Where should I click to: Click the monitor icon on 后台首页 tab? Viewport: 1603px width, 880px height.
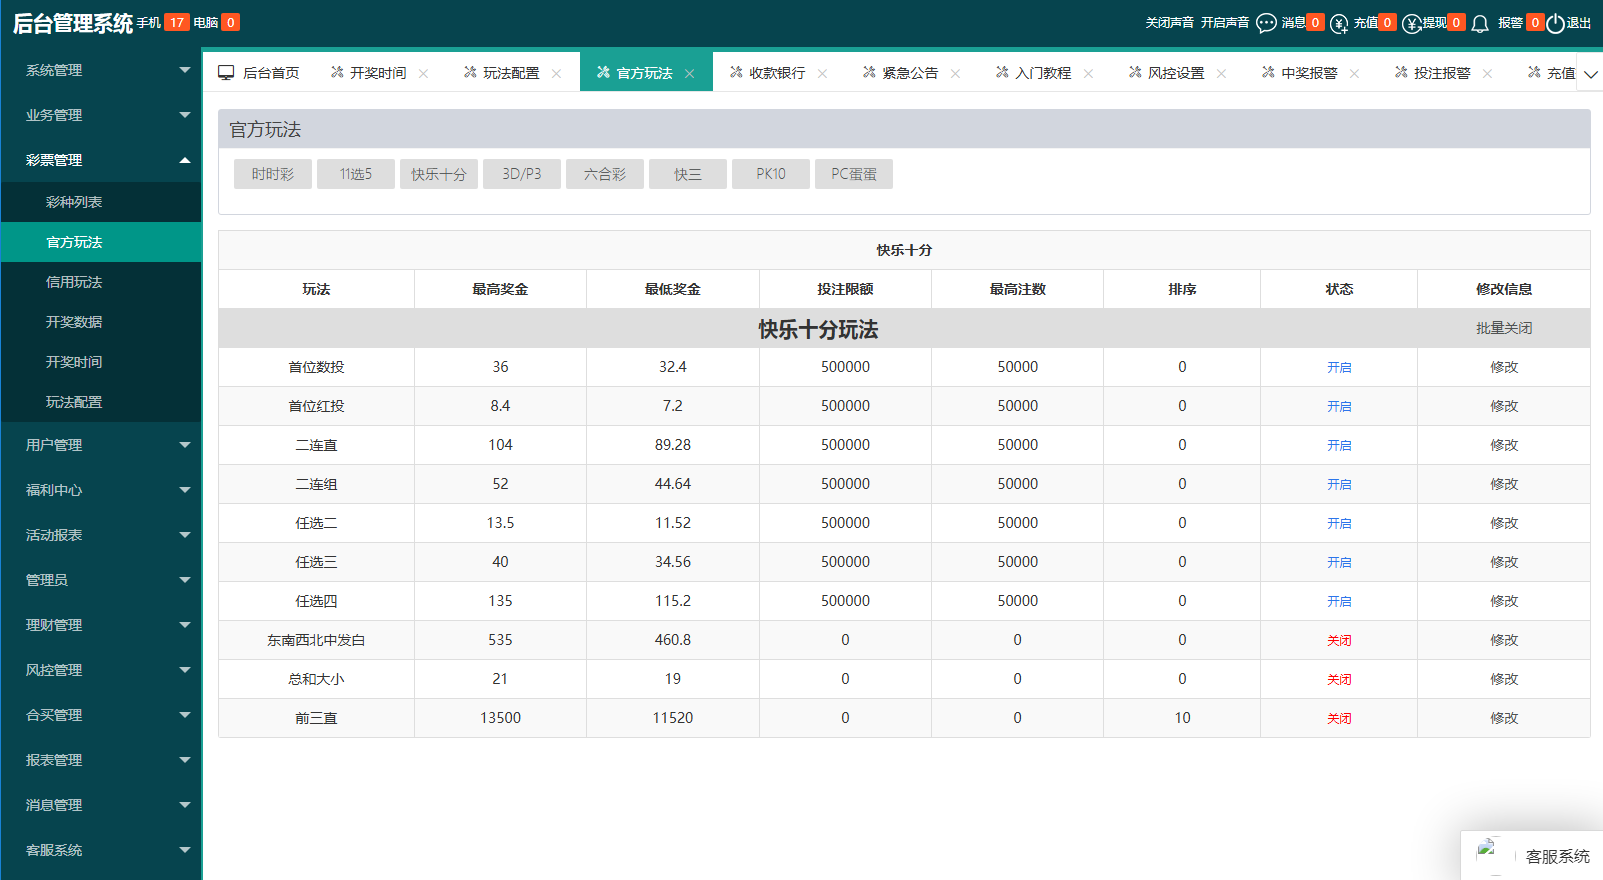click(226, 72)
